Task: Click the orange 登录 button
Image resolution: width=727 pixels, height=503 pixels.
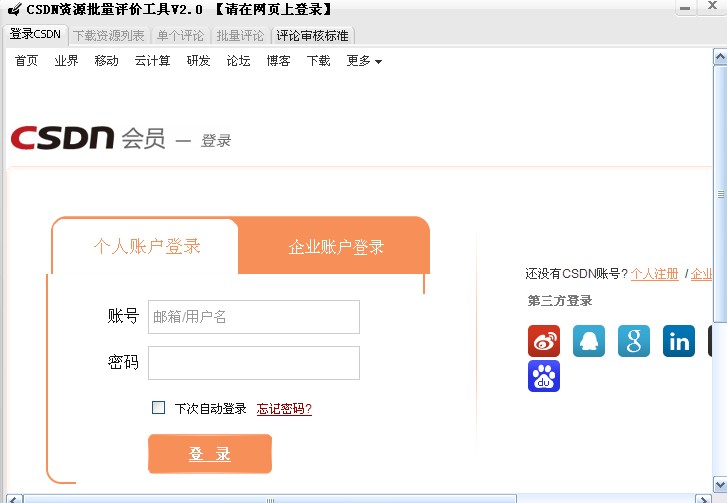Action: pos(210,453)
